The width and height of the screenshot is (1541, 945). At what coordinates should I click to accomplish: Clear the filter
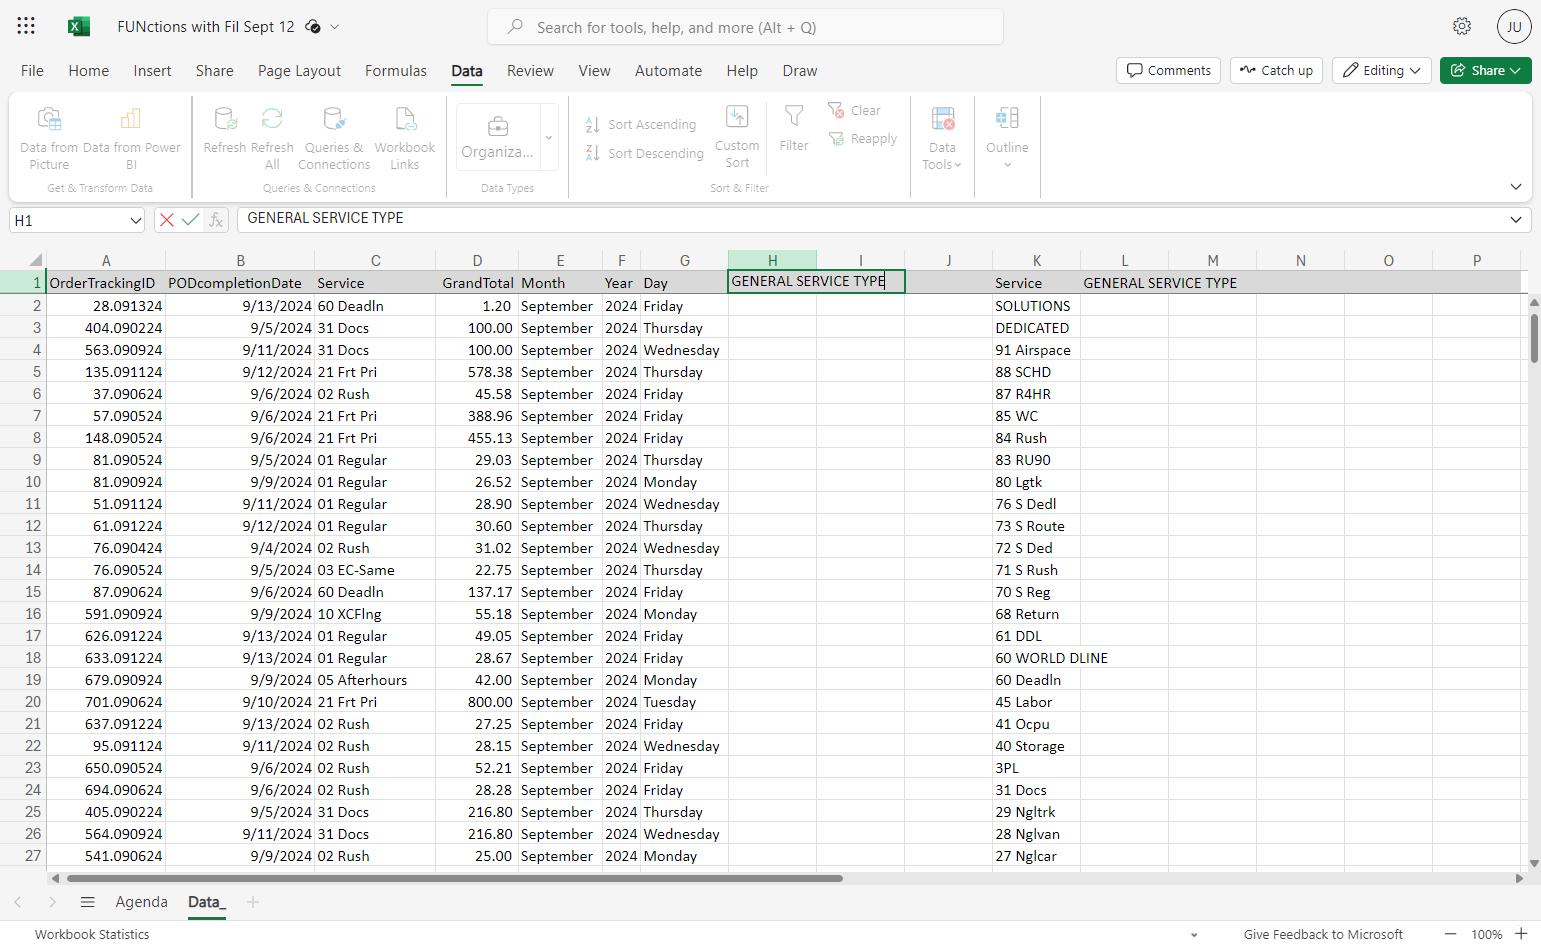854,110
